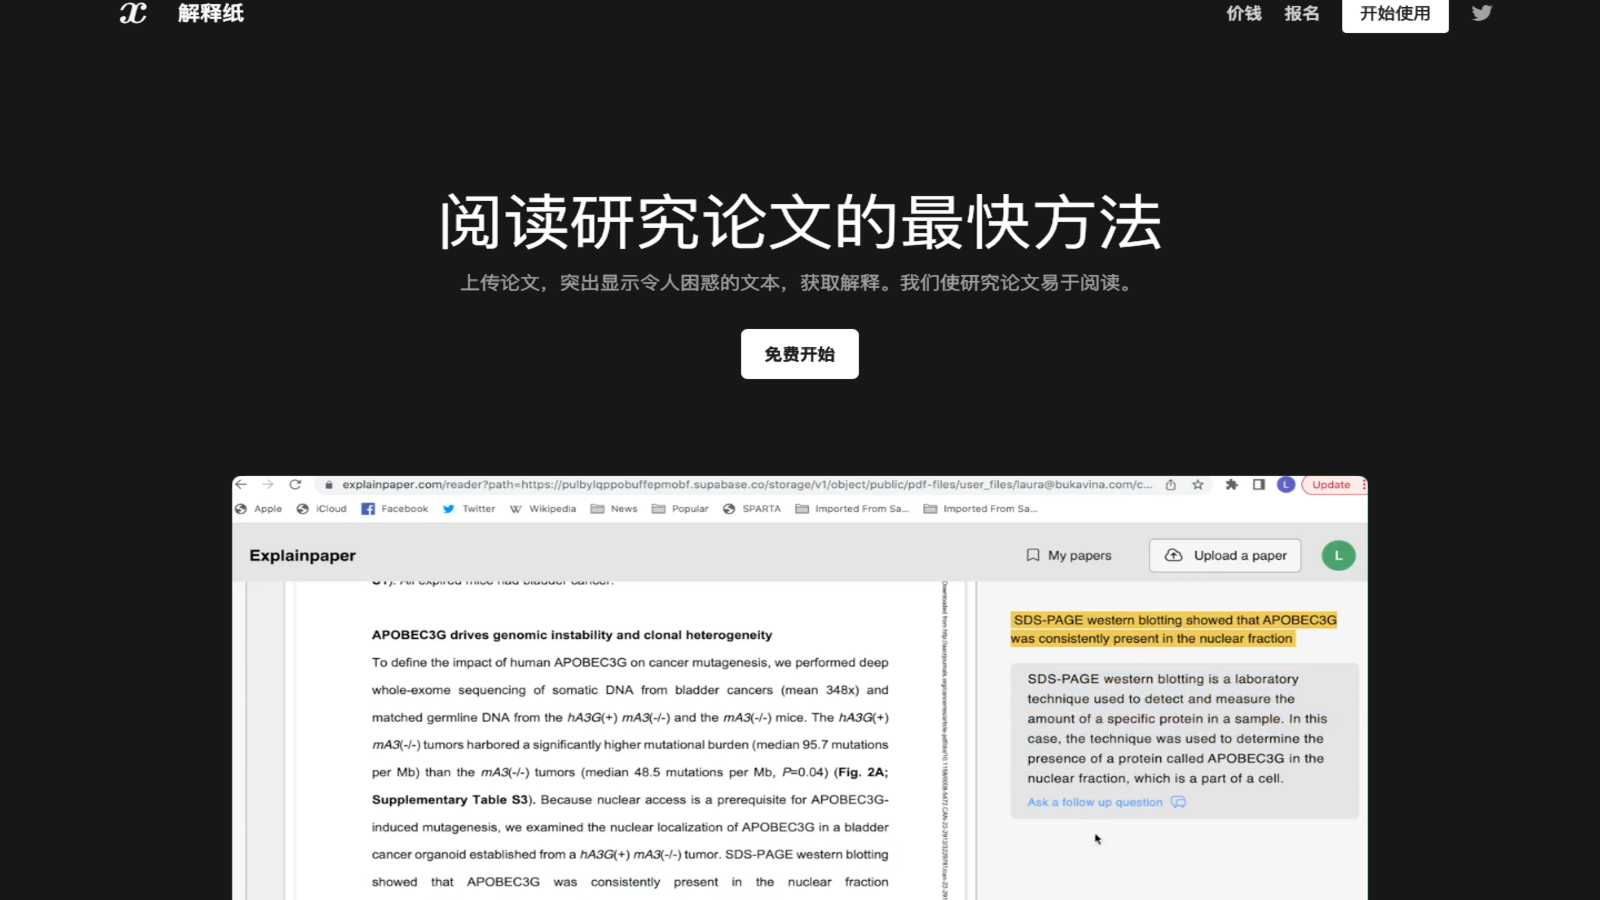Viewport: 1600px width, 900px height.
Task: Click the Explainpaper logo icon at top left
Action: coord(133,13)
